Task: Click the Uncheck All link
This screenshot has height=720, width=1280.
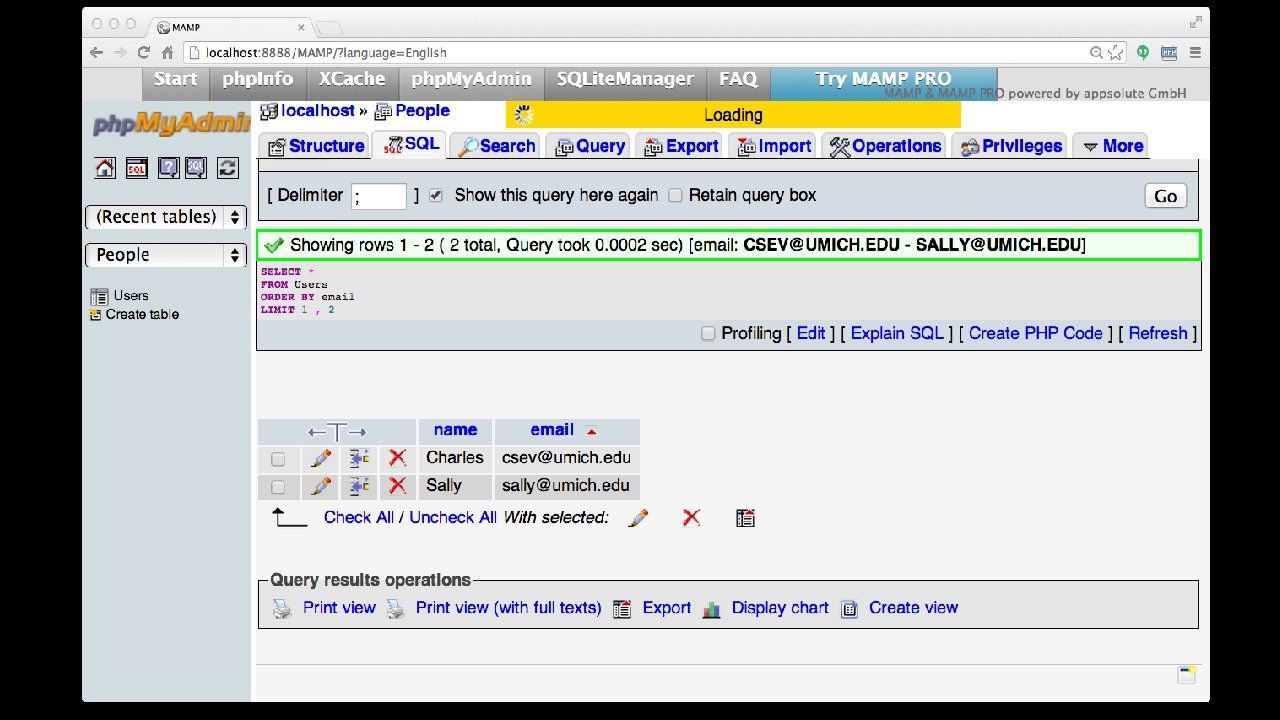Action: coord(453,518)
